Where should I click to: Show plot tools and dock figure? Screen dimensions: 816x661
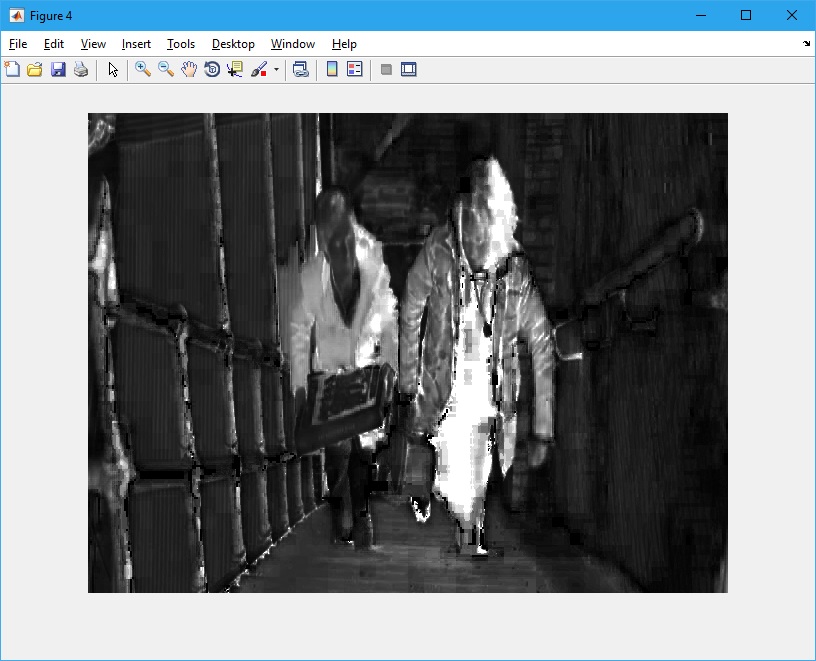point(409,70)
